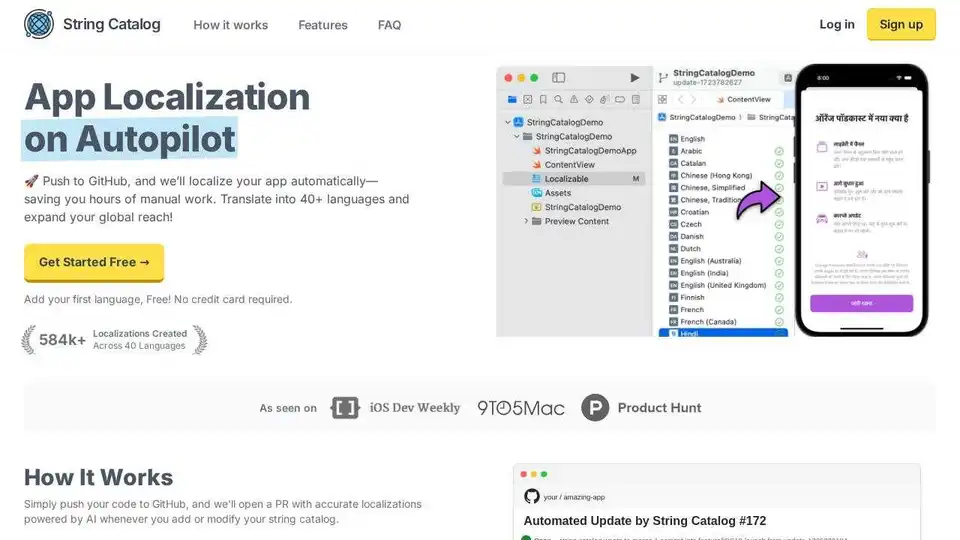Select Catalan in the language list
Screen dimensions: 960x540
coord(687,163)
